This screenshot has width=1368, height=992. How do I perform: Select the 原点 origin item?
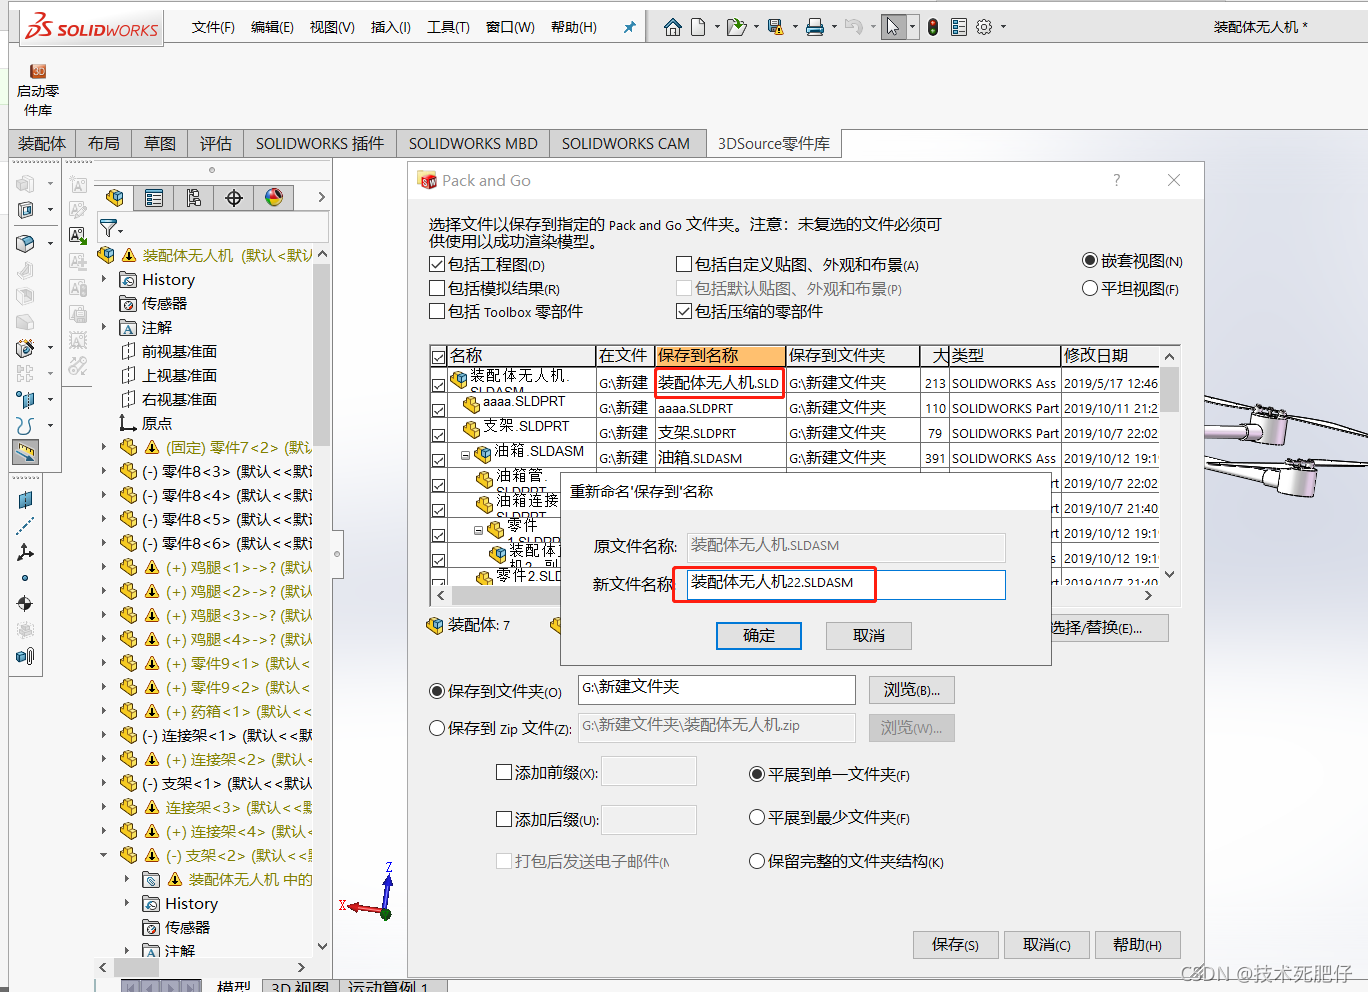pos(156,423)
